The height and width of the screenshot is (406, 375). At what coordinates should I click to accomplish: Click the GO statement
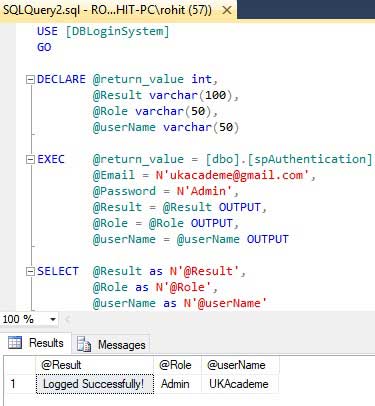click(x=44, y=47)
